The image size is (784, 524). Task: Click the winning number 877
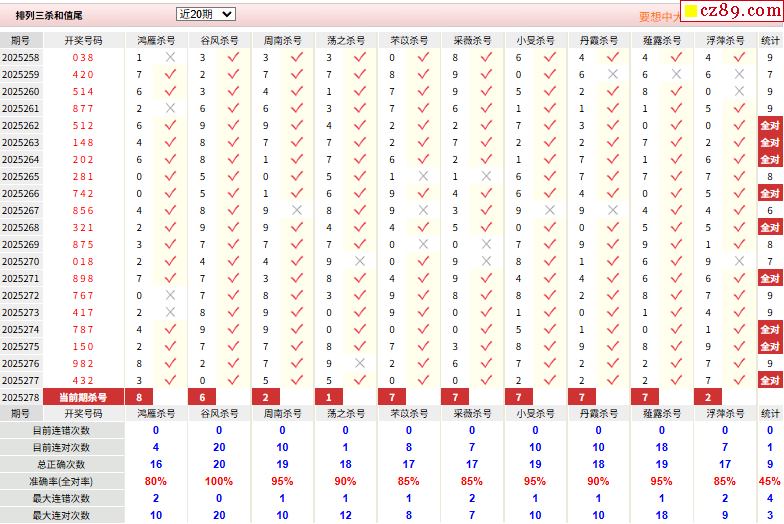click(x=83, y=108)
